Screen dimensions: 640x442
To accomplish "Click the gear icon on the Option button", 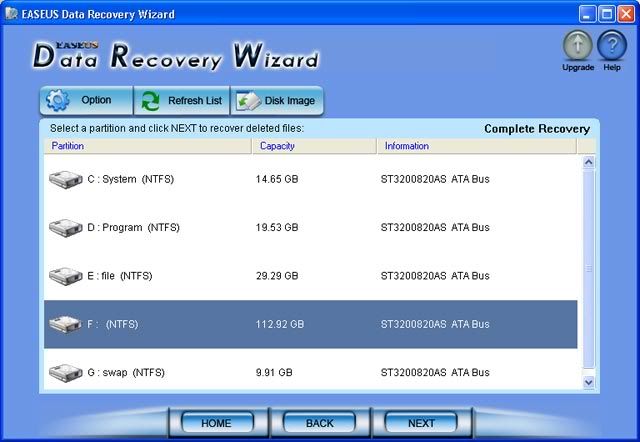I will tap(58, 100).
